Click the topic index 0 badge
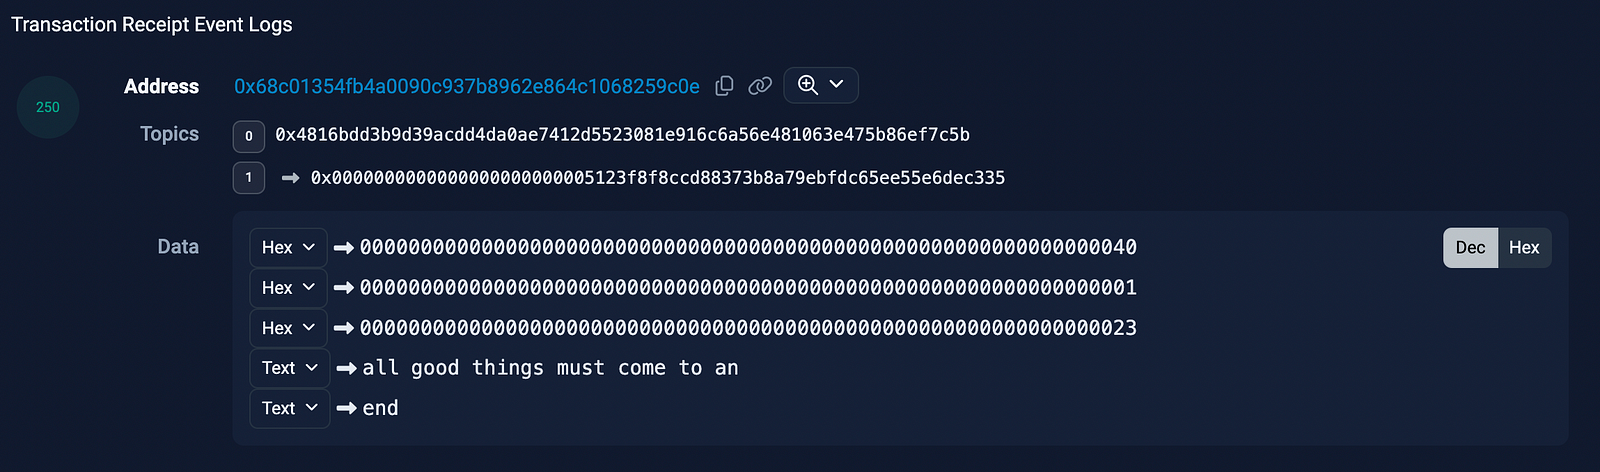 249,136
